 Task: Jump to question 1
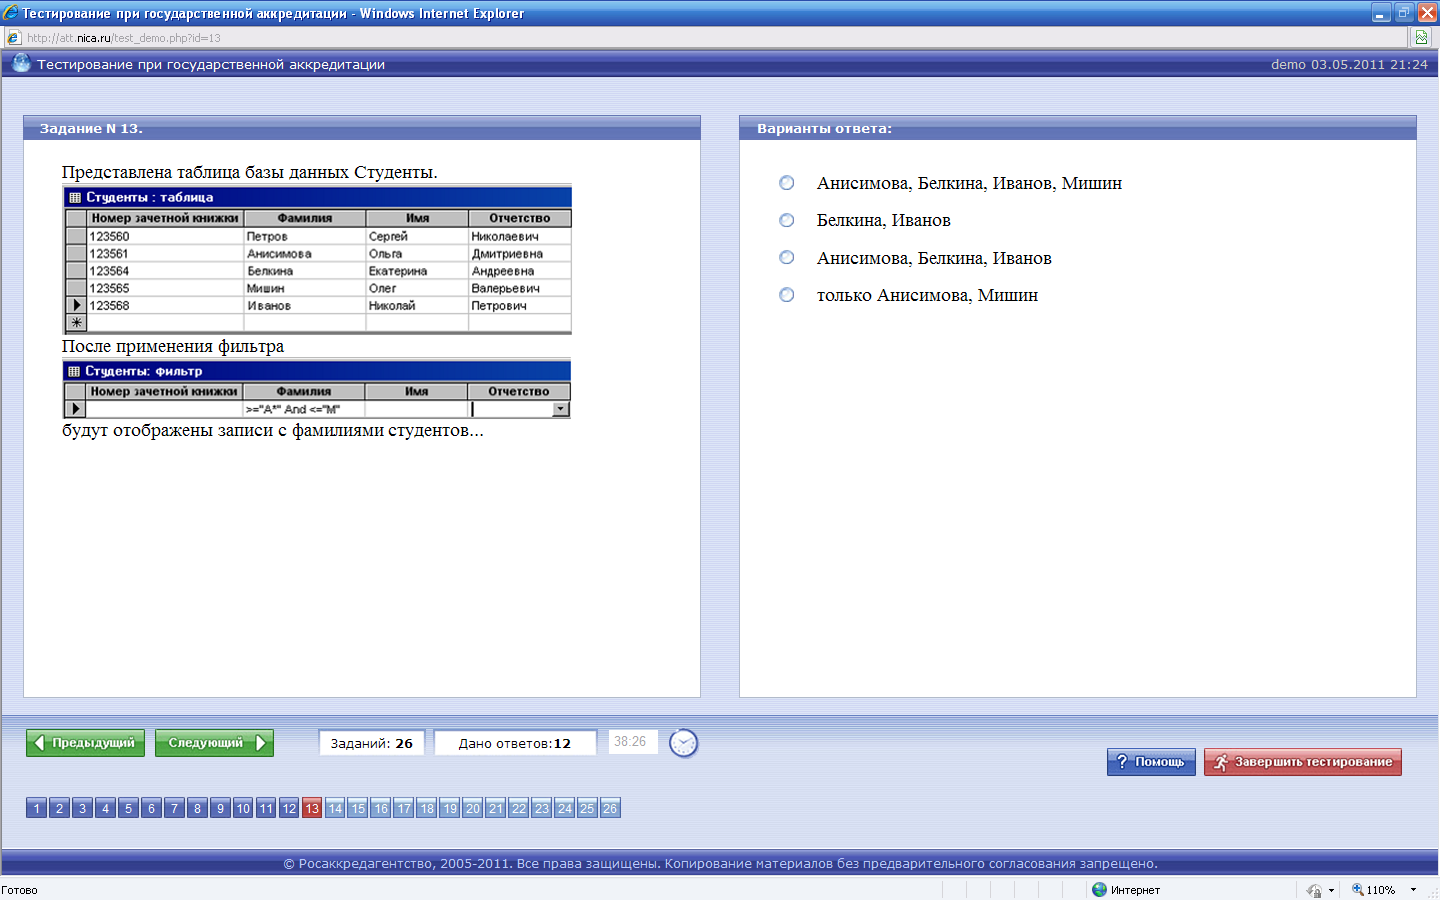[x=37, y=808]
